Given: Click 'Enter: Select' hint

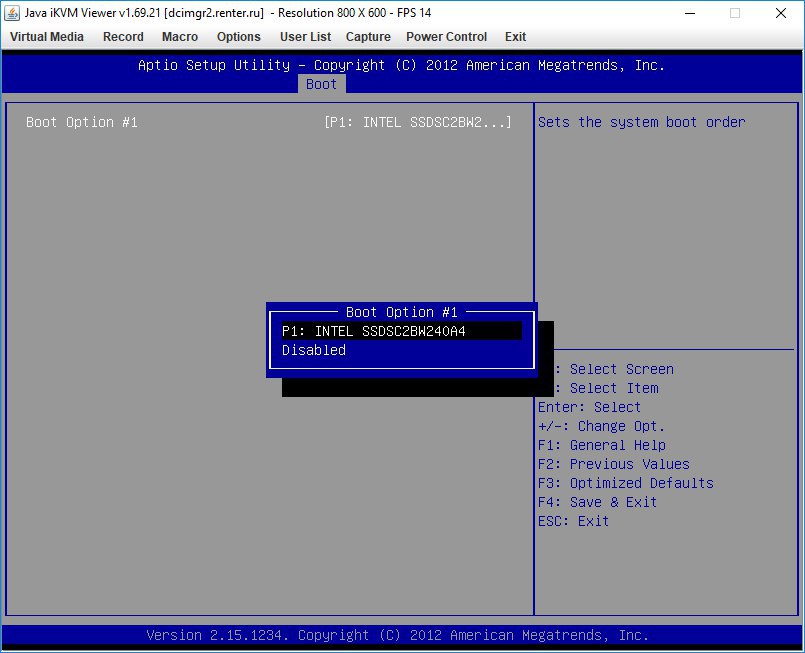Looking at the screenshot, I should tap(589, 407).
